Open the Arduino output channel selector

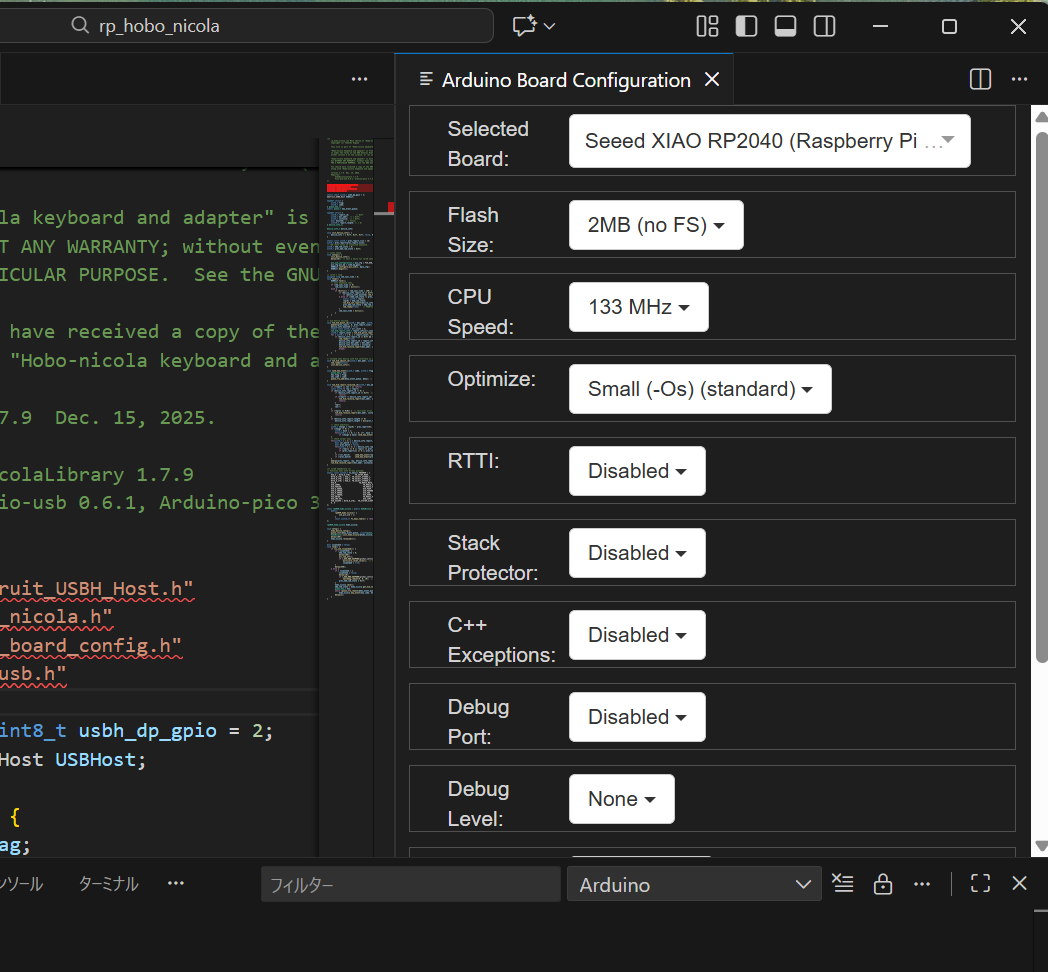coord(694,885)
